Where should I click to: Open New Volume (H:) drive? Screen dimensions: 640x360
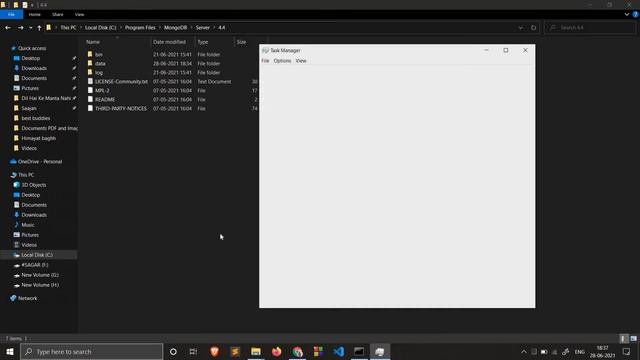pos(40,285)
